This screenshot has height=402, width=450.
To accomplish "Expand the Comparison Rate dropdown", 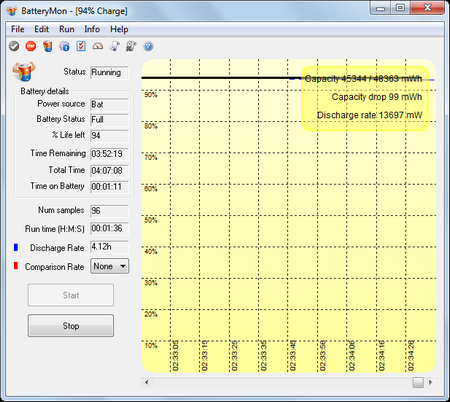I will [110, 266].
